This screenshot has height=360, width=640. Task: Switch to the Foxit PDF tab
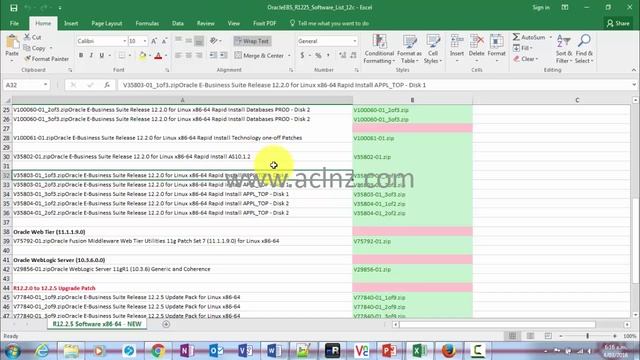[264, 23]
